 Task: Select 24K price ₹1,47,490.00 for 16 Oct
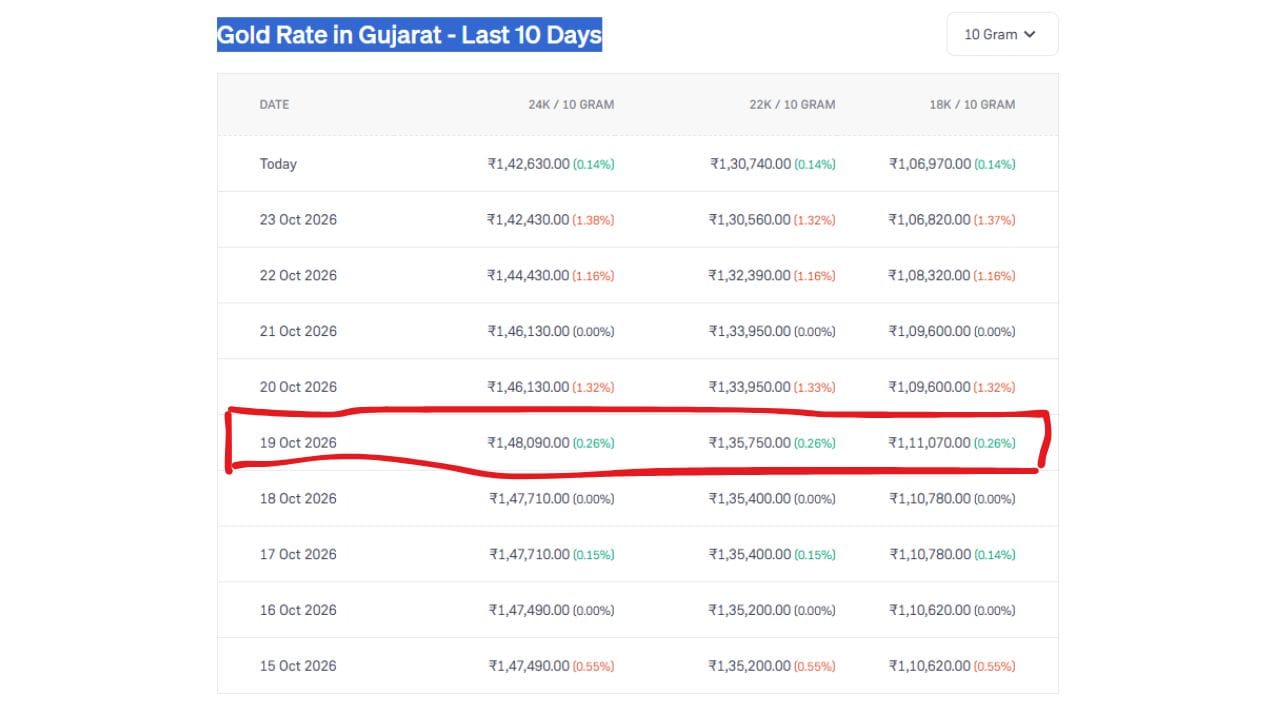click(x=529, y=611)
